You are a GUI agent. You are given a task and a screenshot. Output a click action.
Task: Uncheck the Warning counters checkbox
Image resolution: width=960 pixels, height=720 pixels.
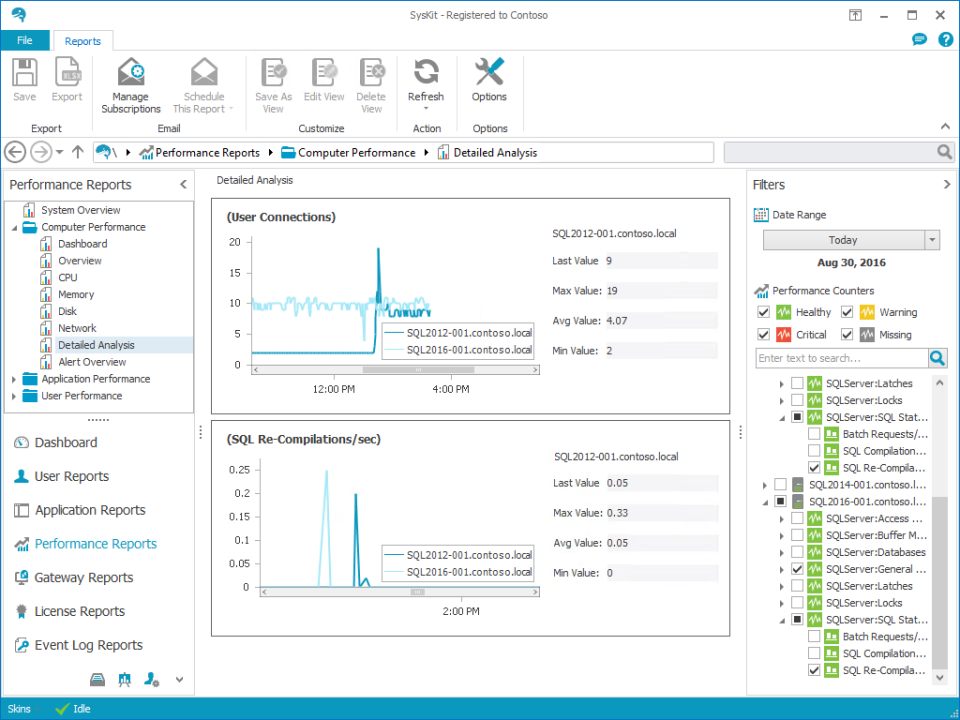click(x=847, y=312)
